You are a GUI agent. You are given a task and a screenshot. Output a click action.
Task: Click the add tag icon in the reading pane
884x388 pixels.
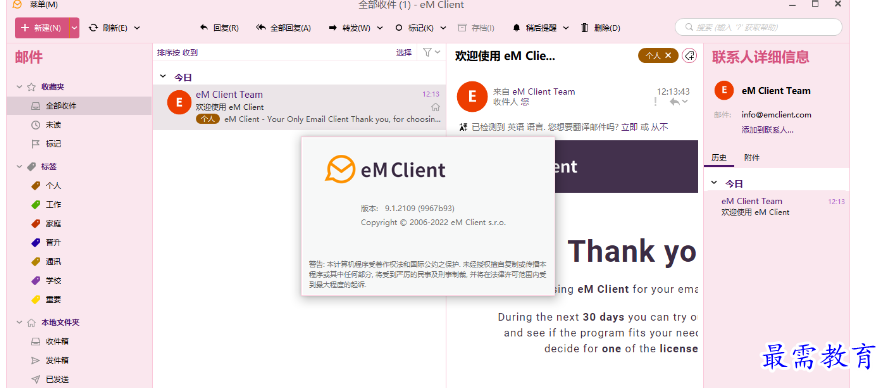pyautogui.click(x=689, y=55)
